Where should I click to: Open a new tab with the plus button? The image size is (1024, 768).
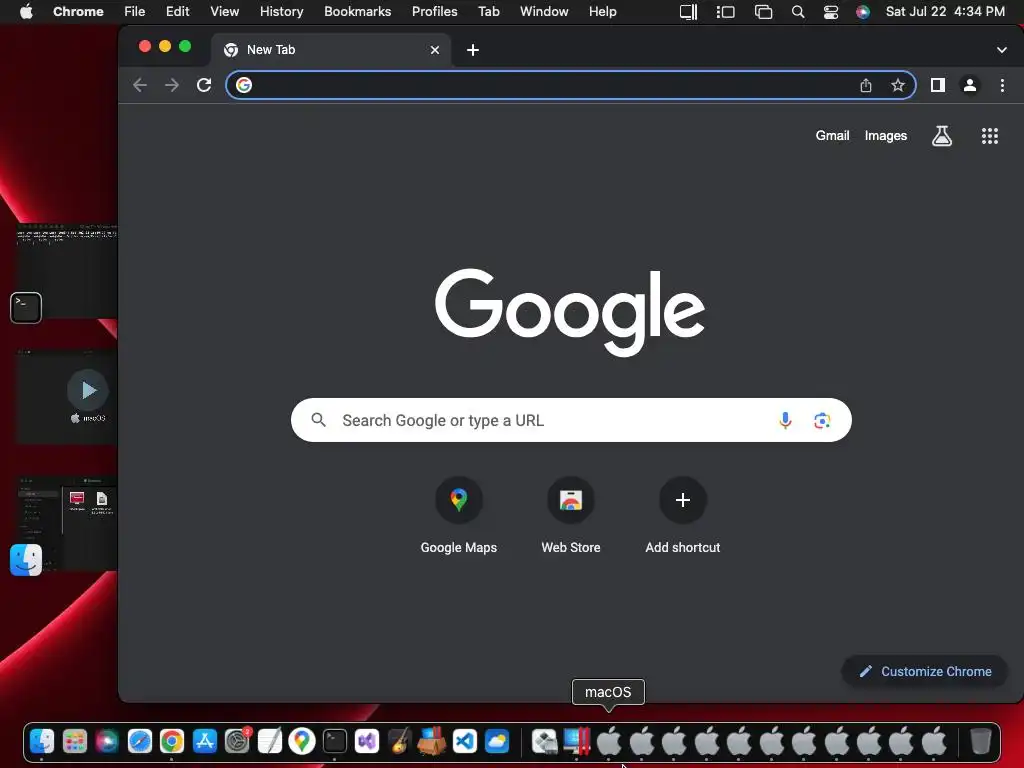tap(473, 50)
